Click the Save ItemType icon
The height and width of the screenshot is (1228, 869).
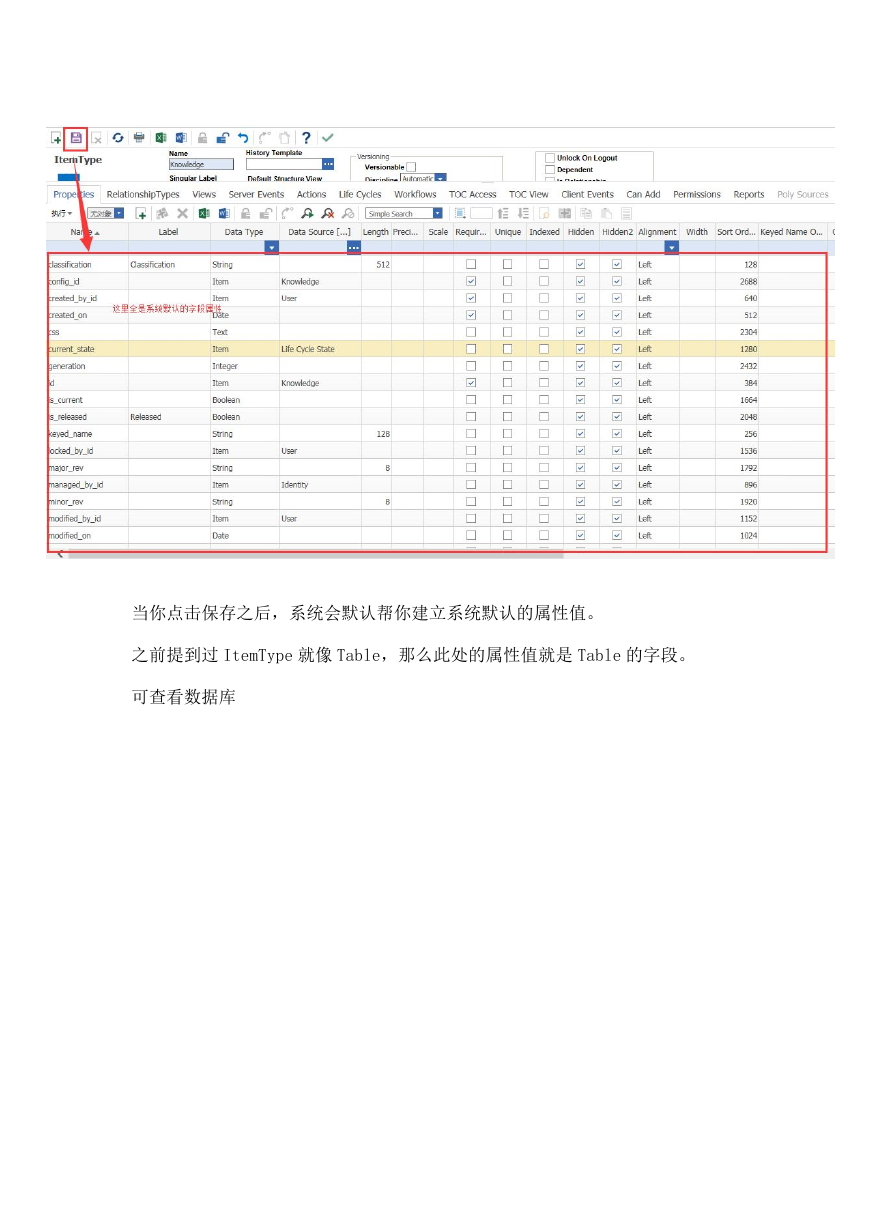pos(76,138)
